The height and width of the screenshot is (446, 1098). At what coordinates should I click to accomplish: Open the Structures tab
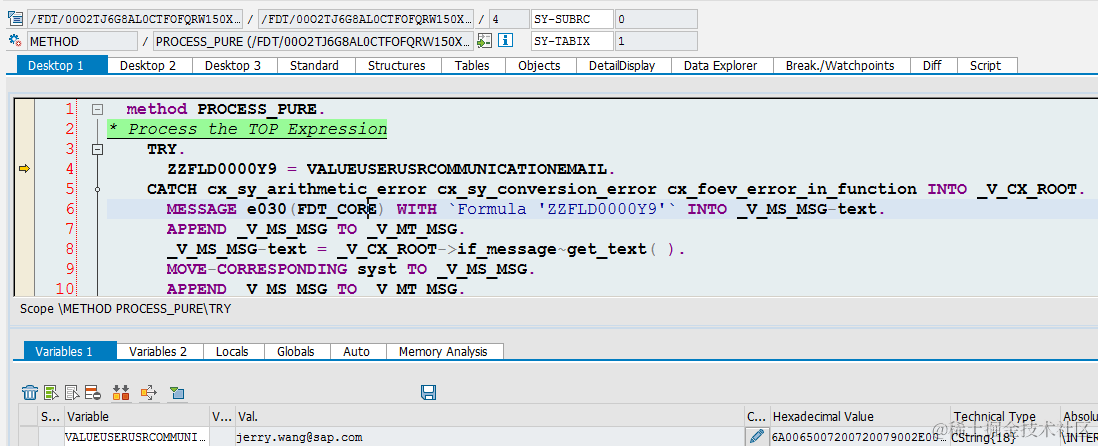pos(396,65)
